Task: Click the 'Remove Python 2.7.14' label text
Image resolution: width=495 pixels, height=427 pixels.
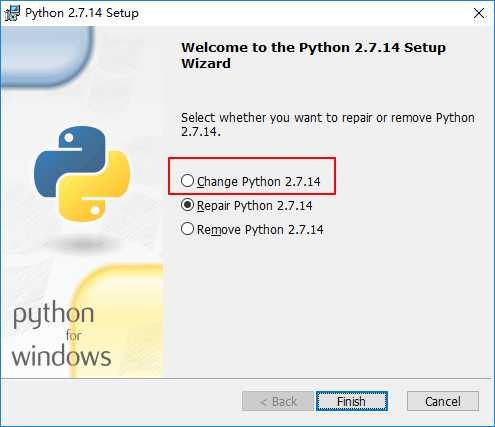Action: tap(260, 230)
